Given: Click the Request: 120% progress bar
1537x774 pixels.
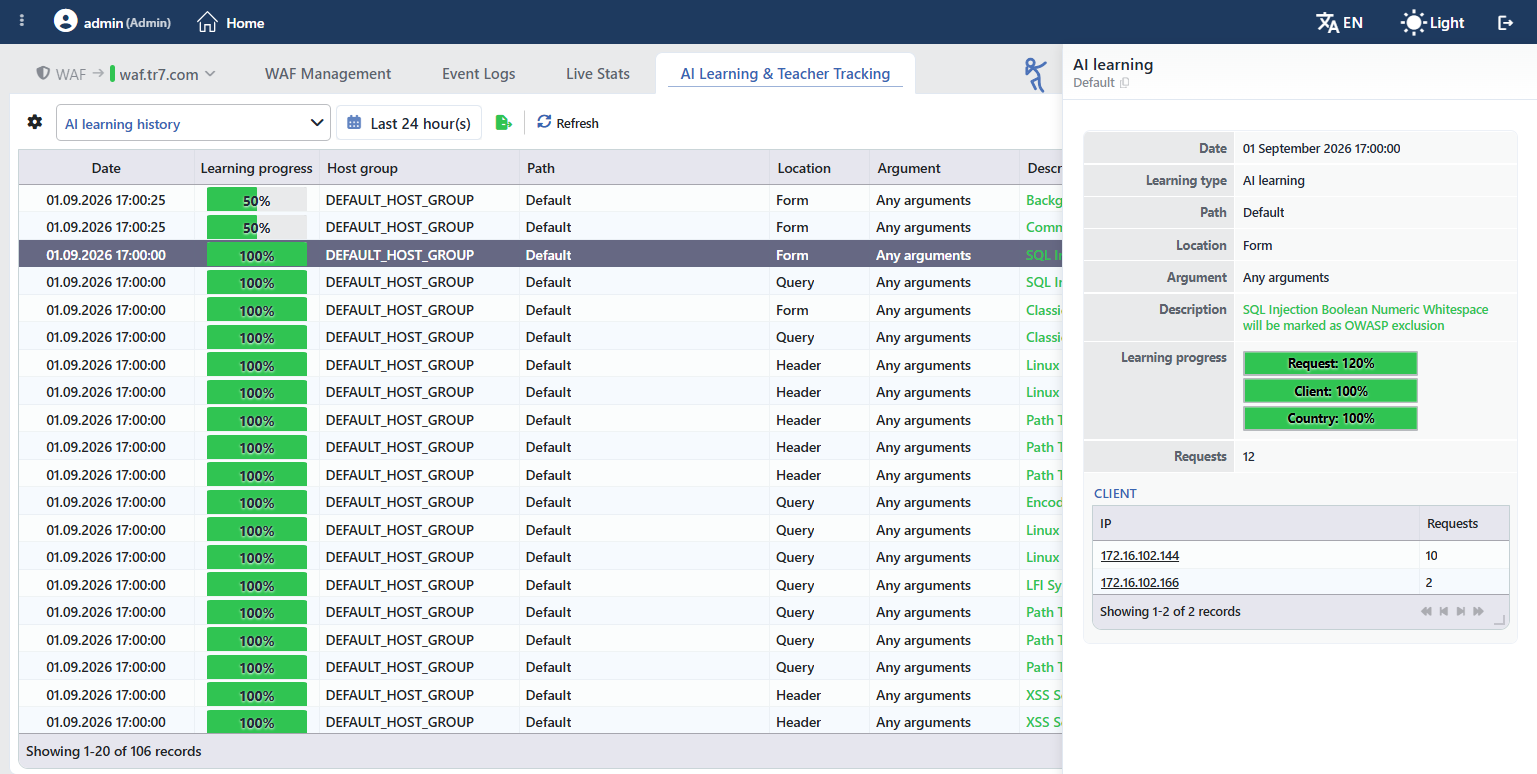Looking at the screenshot, I should tap(1330, 363).
